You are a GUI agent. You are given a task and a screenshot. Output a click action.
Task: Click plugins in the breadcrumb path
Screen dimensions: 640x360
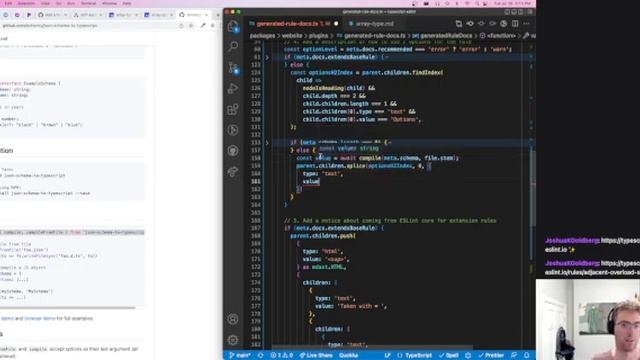[x=318, y=36]
